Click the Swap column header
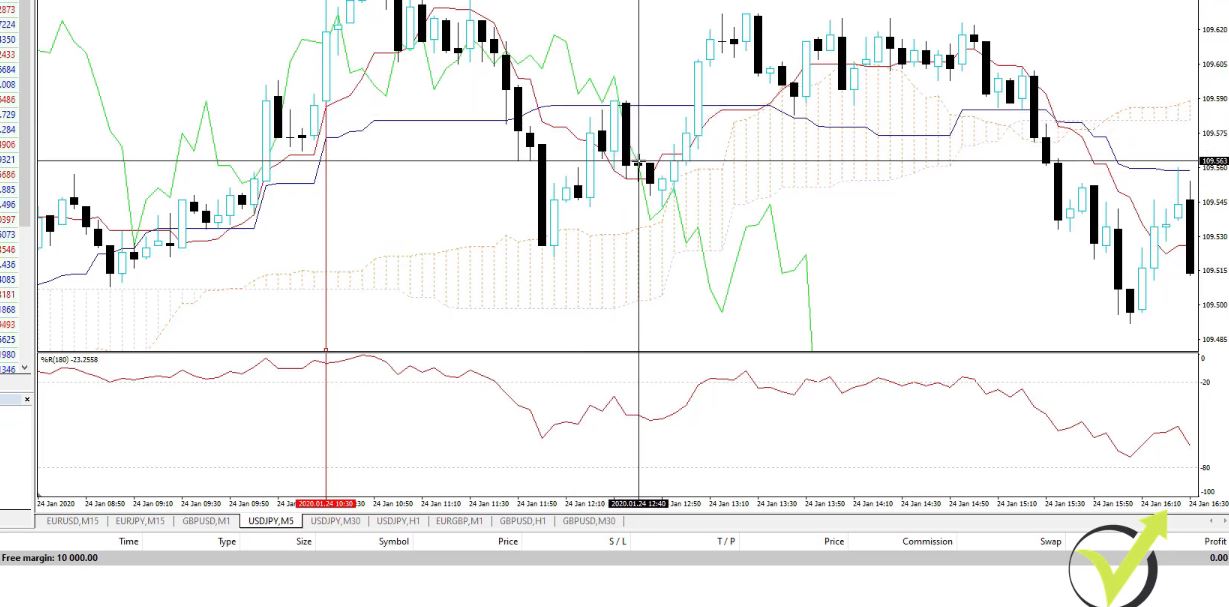 [1050, 541]
